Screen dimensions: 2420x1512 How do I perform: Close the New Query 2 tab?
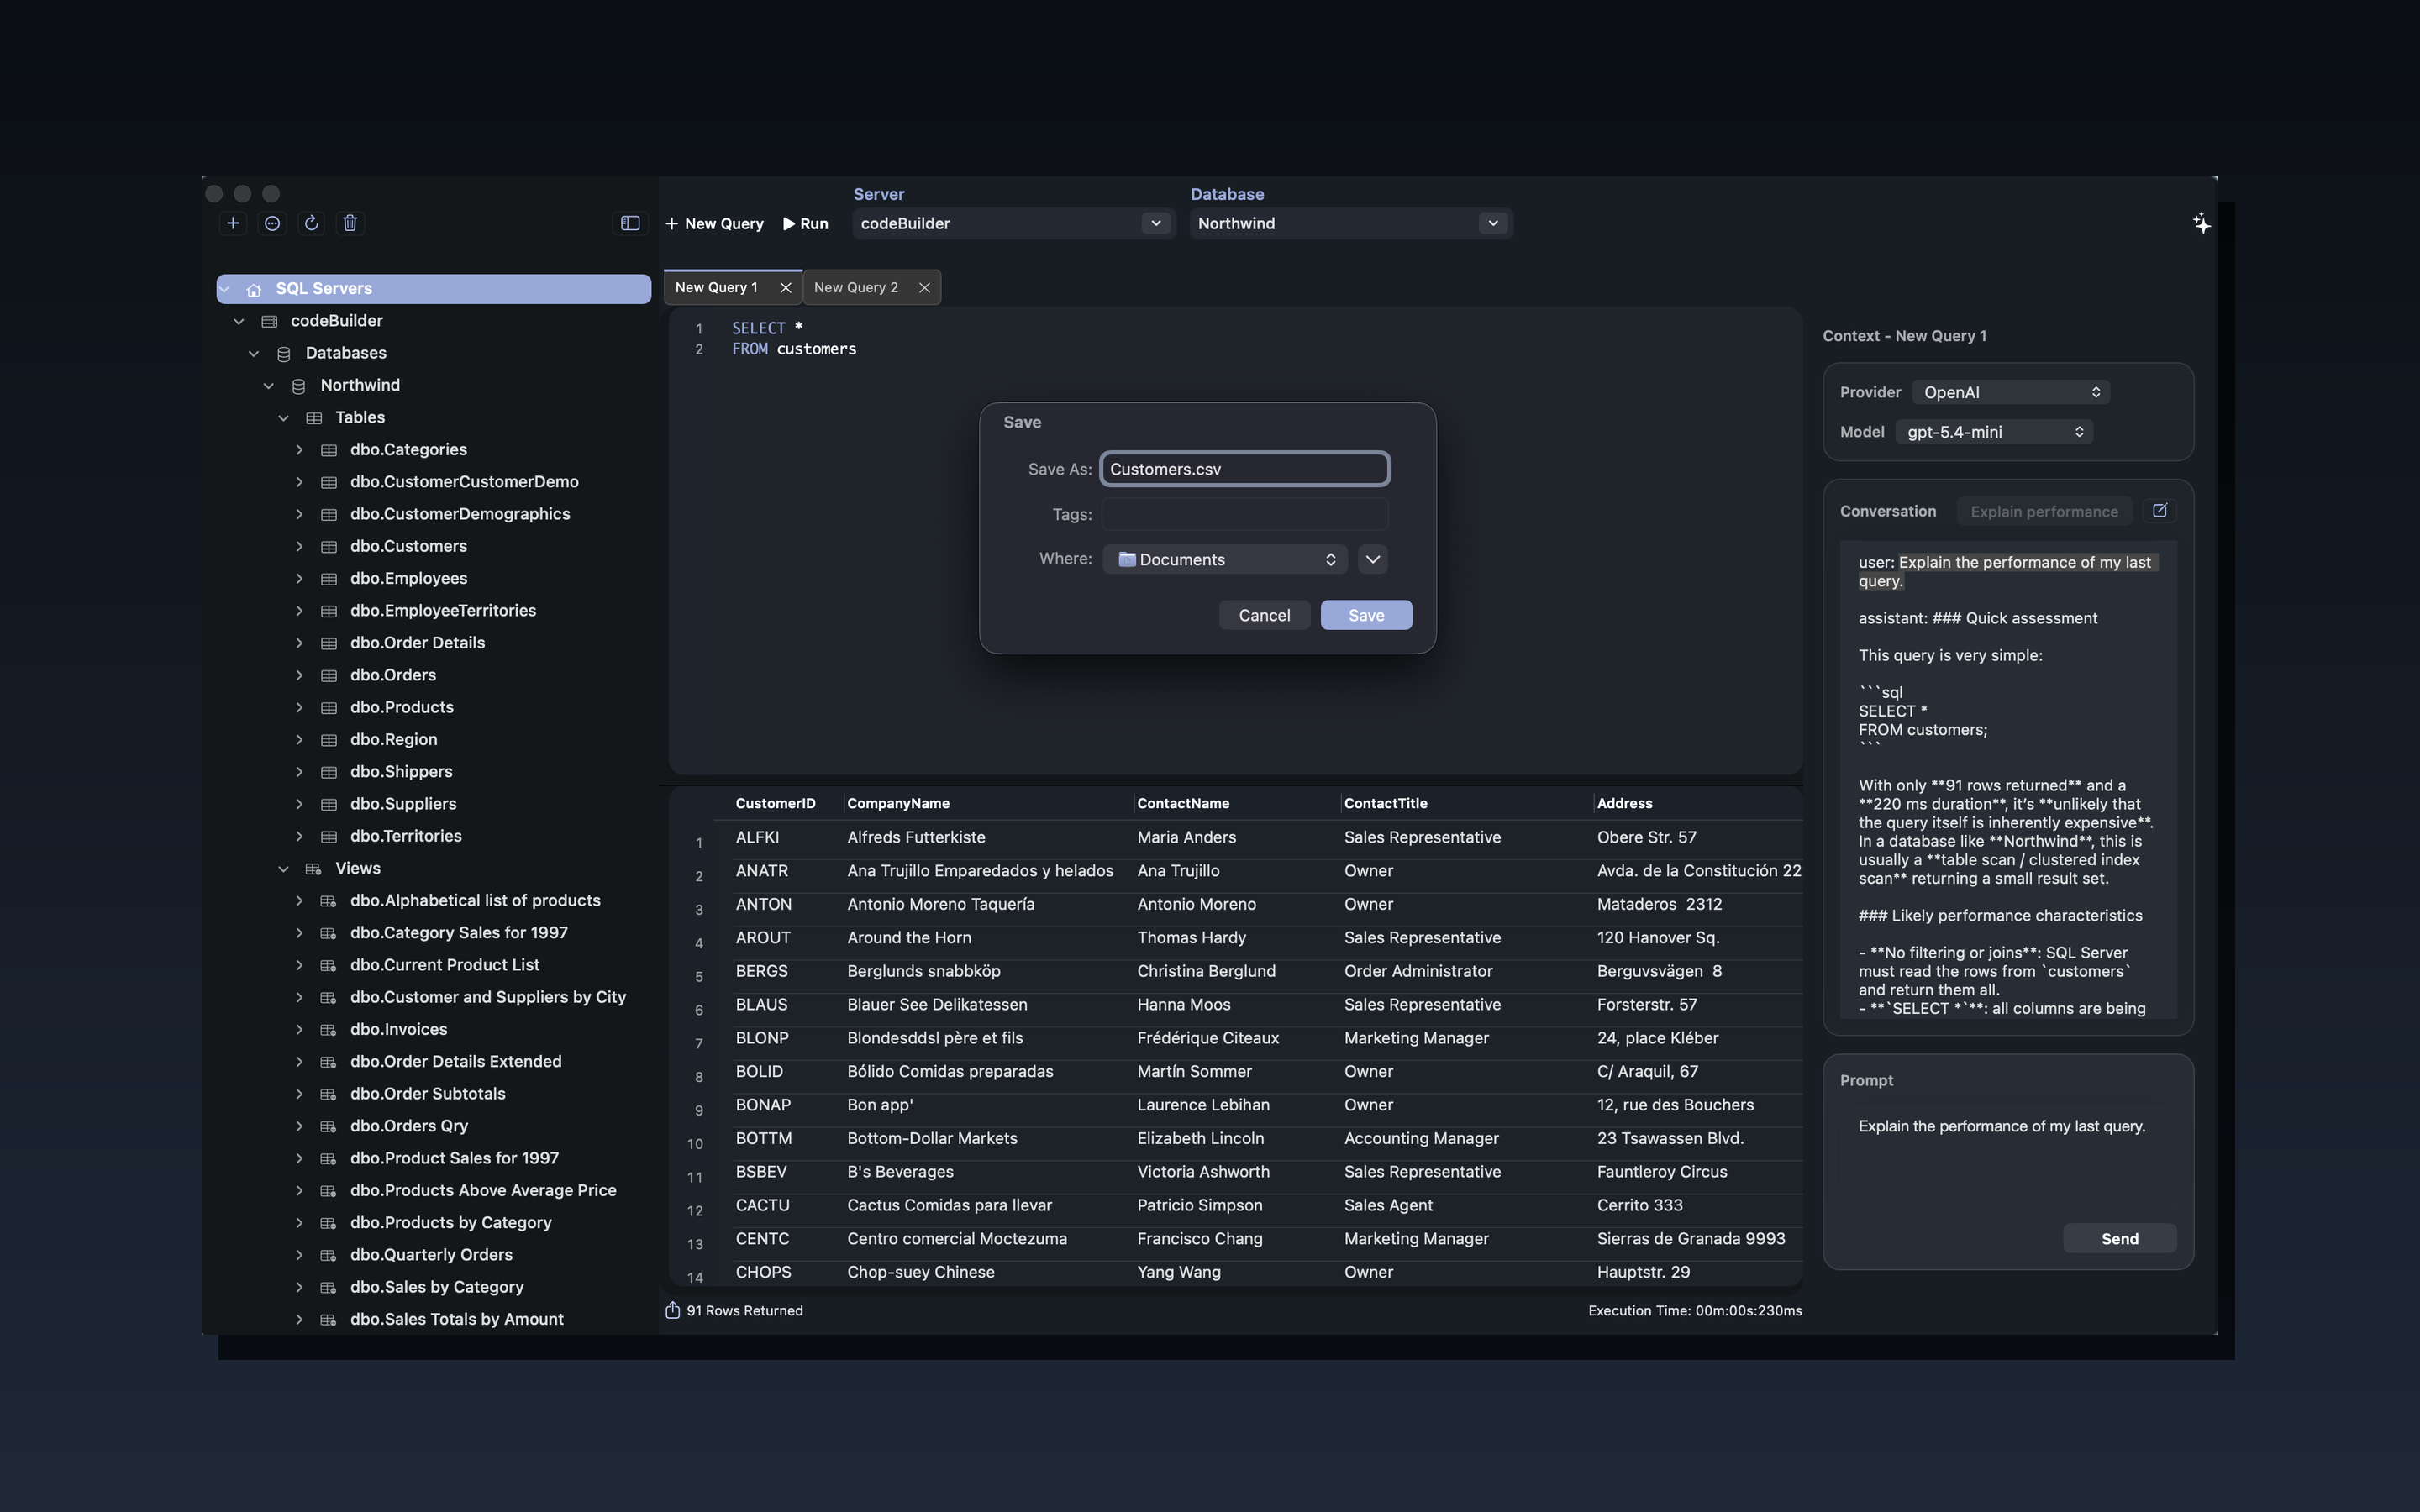tap(924, 288)
